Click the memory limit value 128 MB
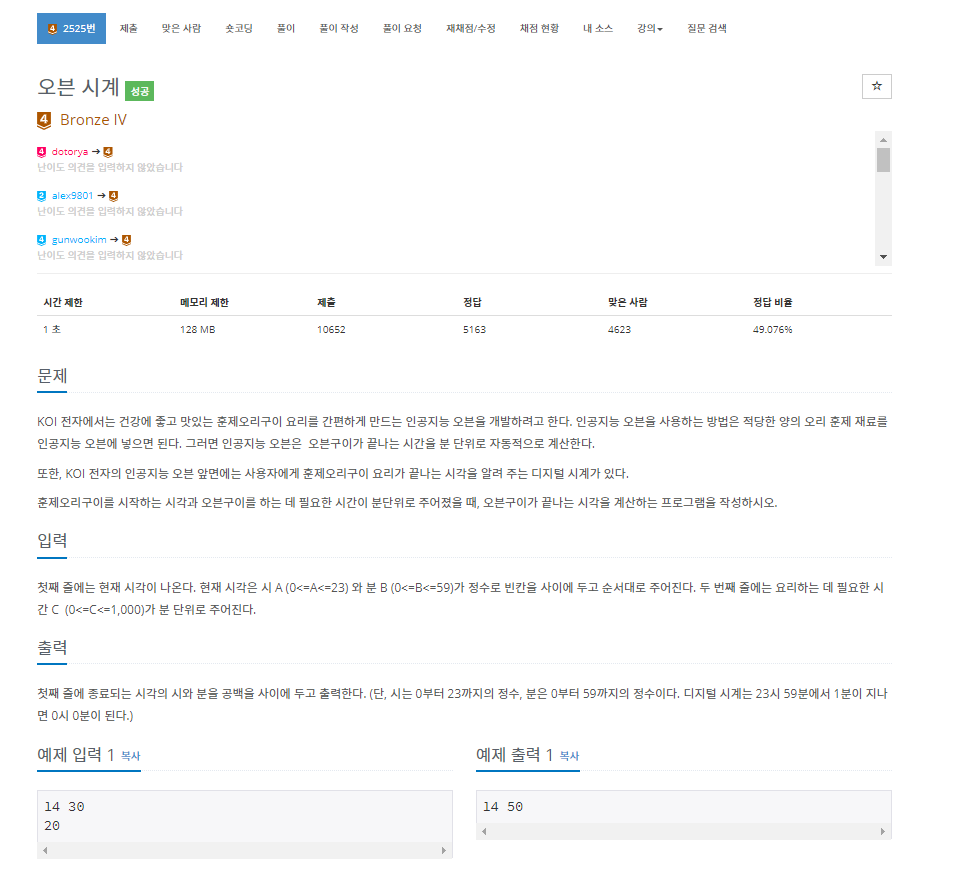The height and width of the screenshot is (870, 954). tap(198, 330)
